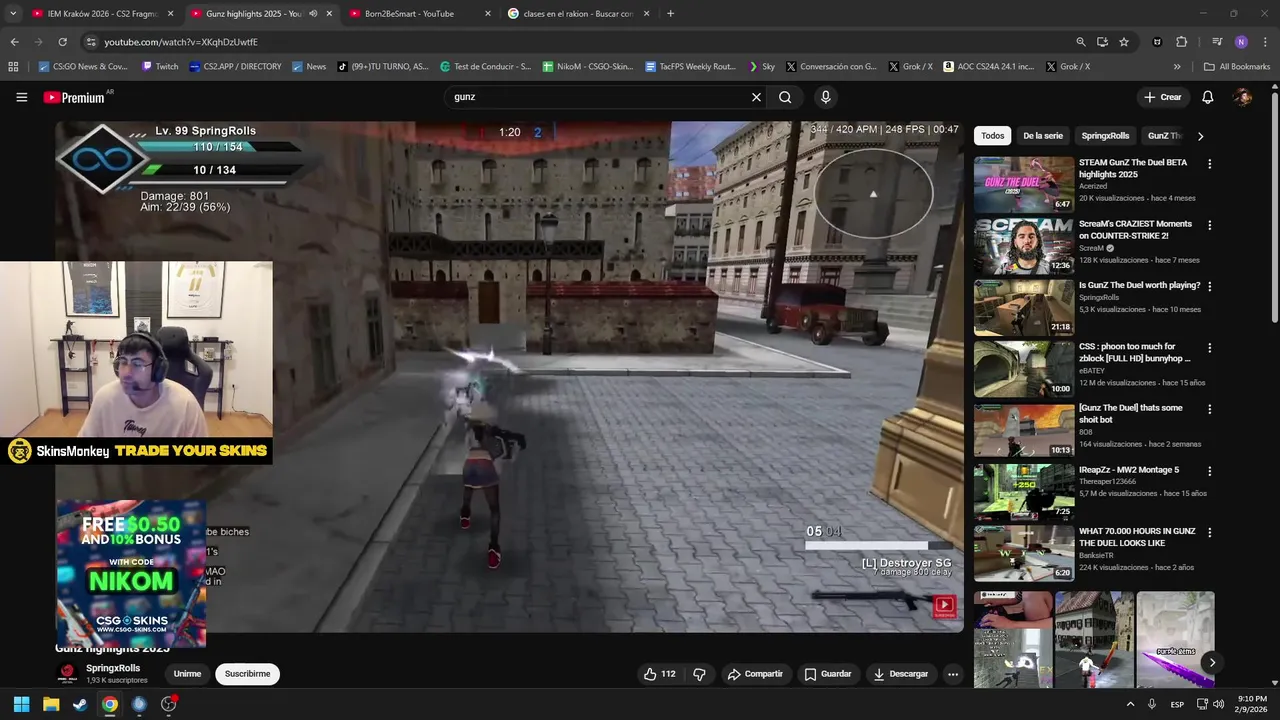Open options for STEAM GunZ BETA highlights video
The image size is (1280, 720).
point(1209,163)
